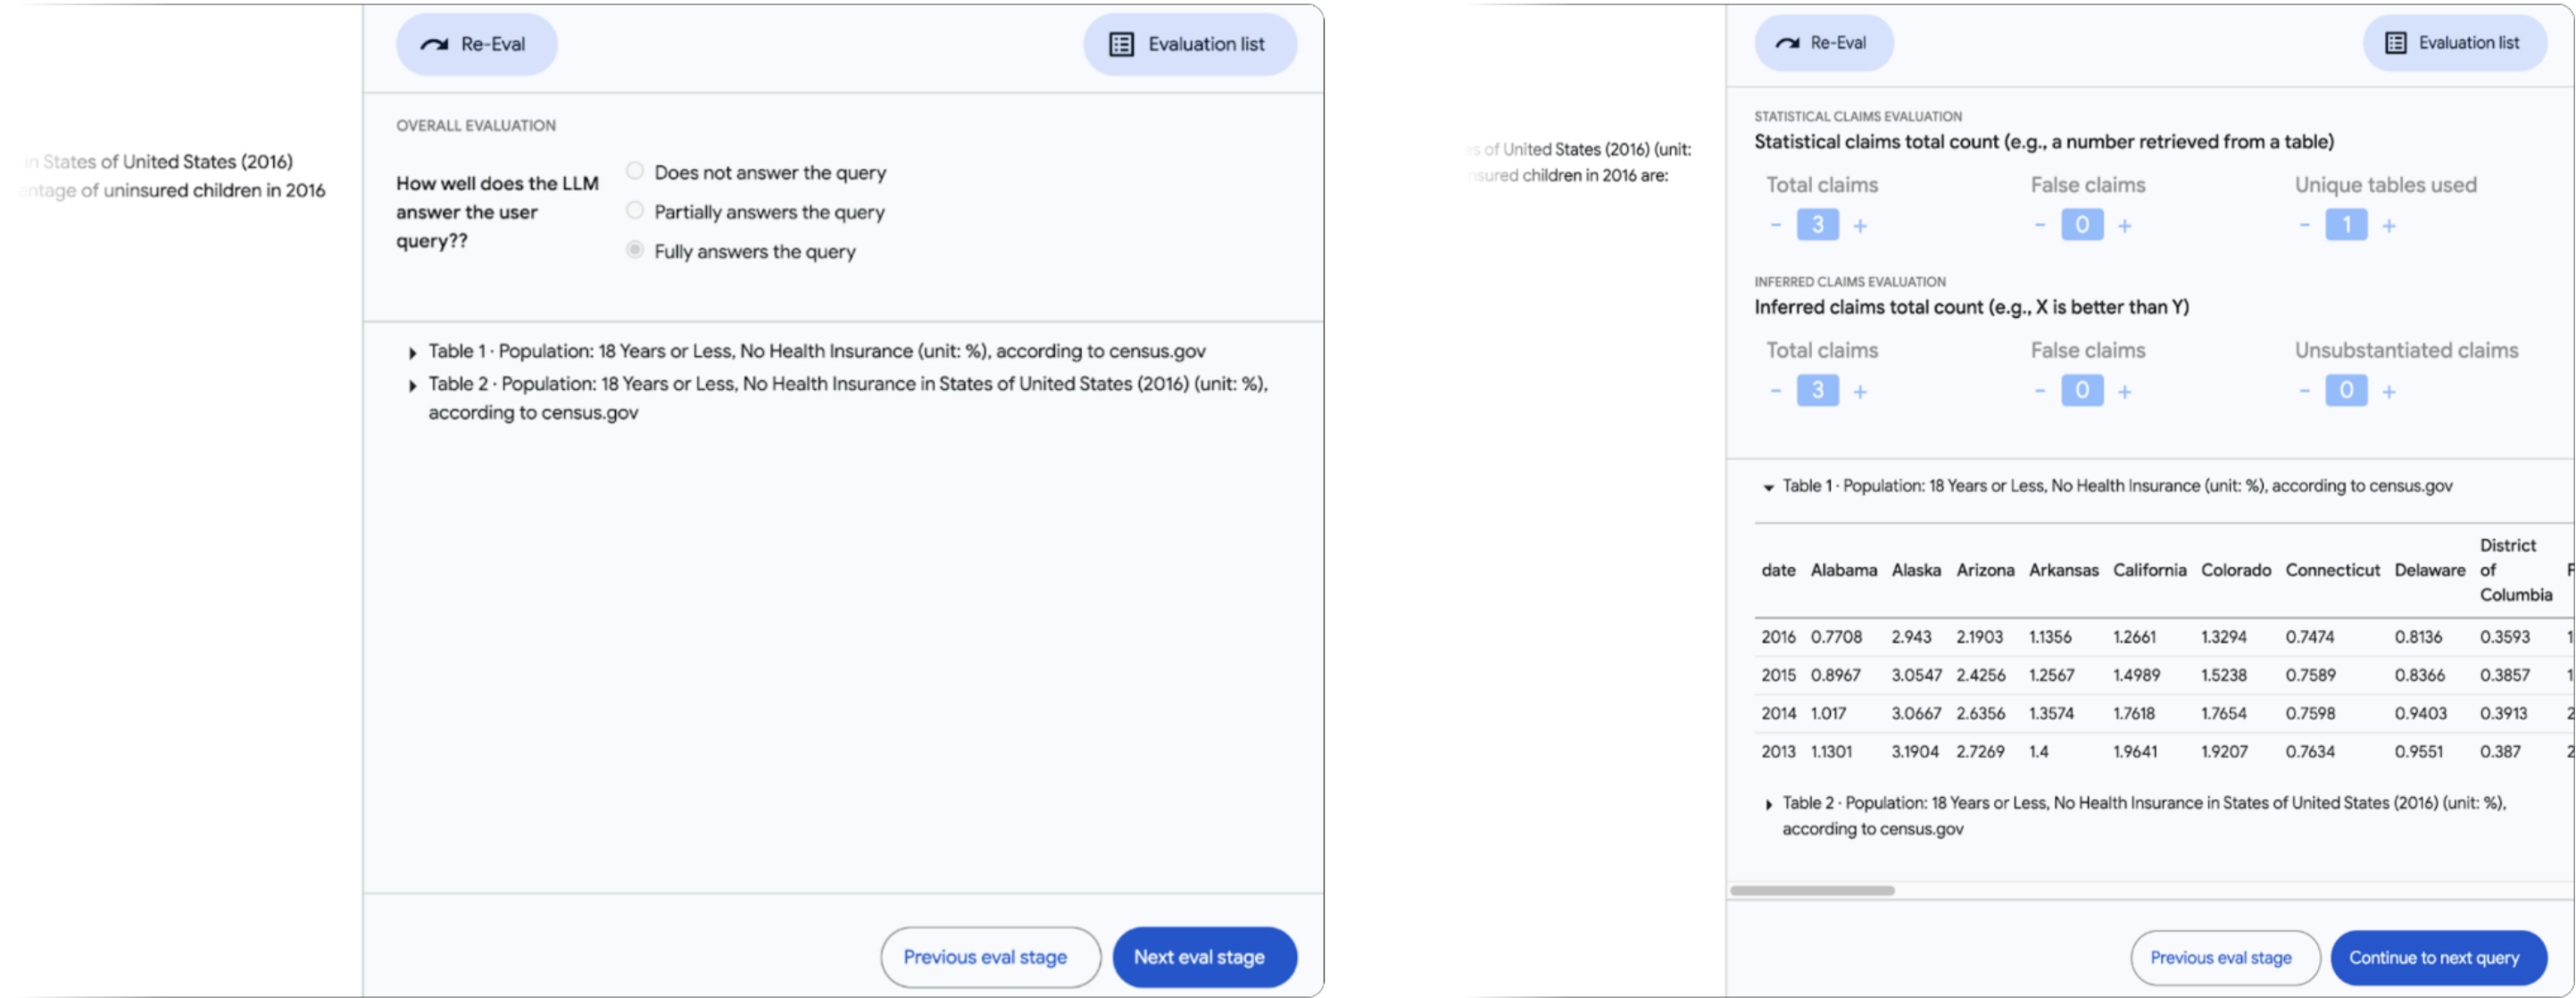The width and height of the screenshot is (2576, 998).
Task: Expand Table 2 in left panel
Action: point(412,386)
